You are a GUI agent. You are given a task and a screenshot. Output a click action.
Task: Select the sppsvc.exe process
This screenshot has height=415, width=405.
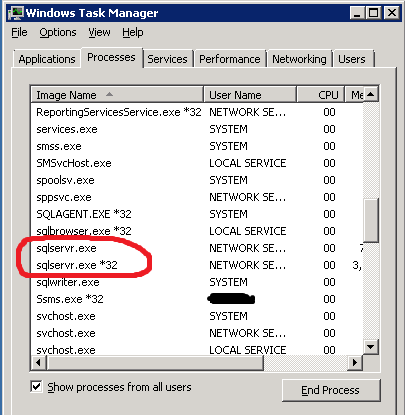point(197,197)
